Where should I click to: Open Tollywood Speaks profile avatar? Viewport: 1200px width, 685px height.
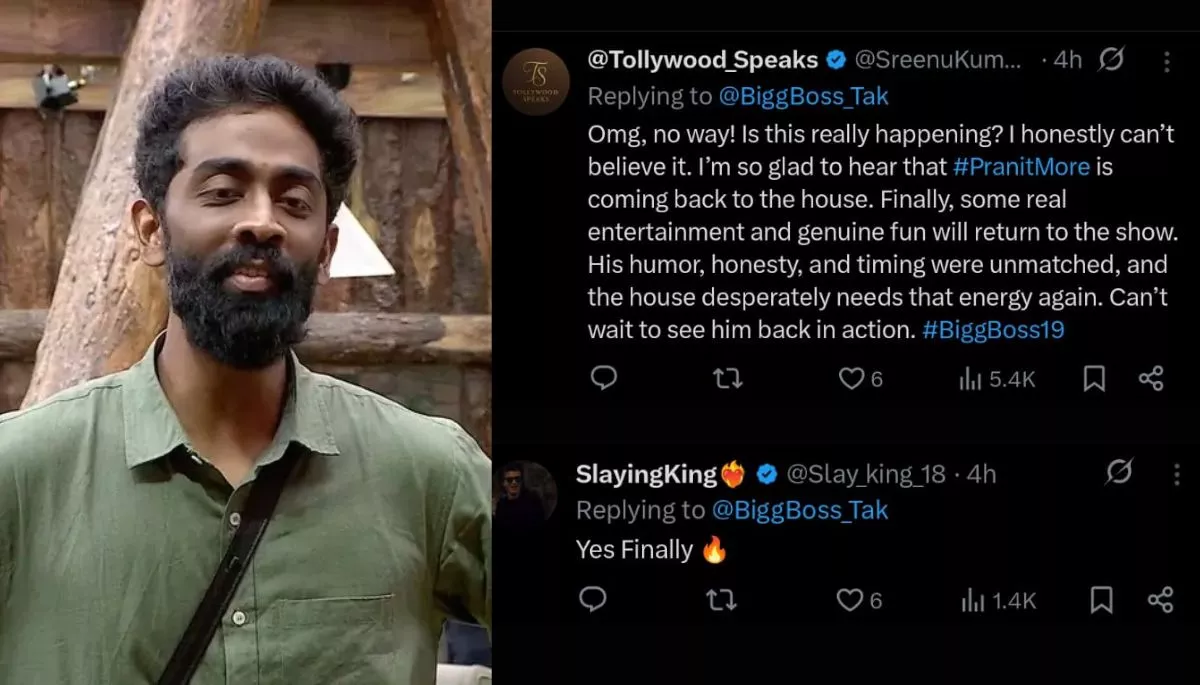[x=536, y=82]
